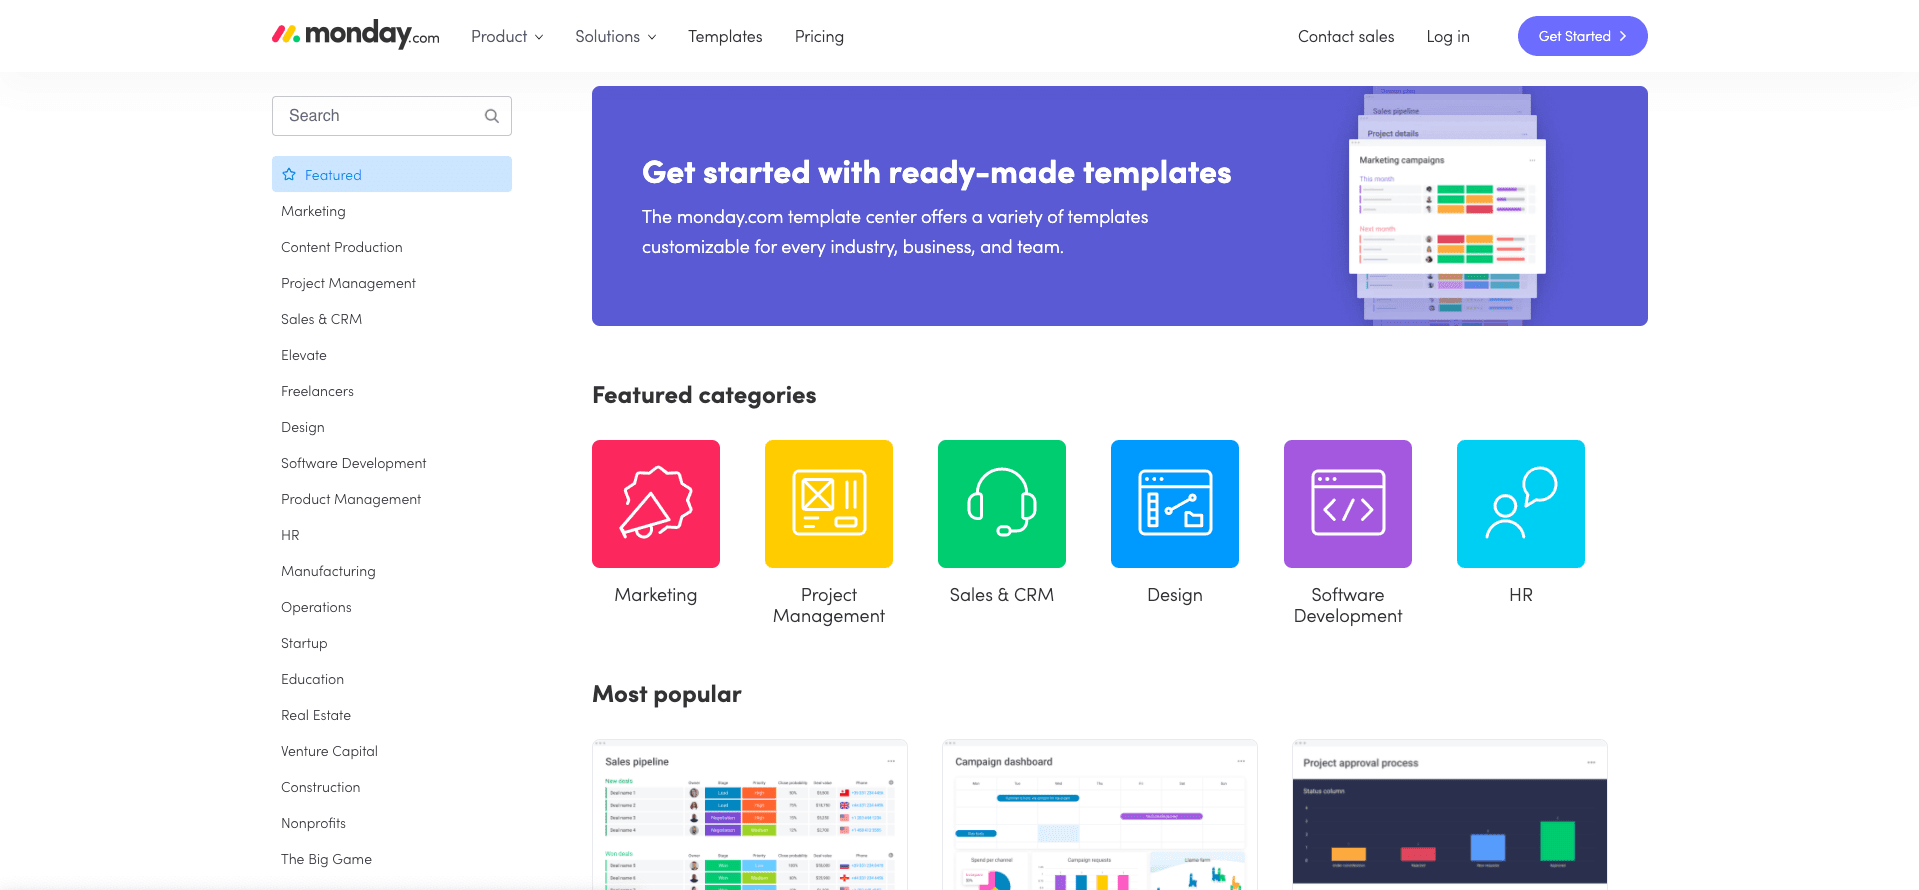Open the Marketing megaphone category tile
Screen dimensions: 1919x890
656,504
